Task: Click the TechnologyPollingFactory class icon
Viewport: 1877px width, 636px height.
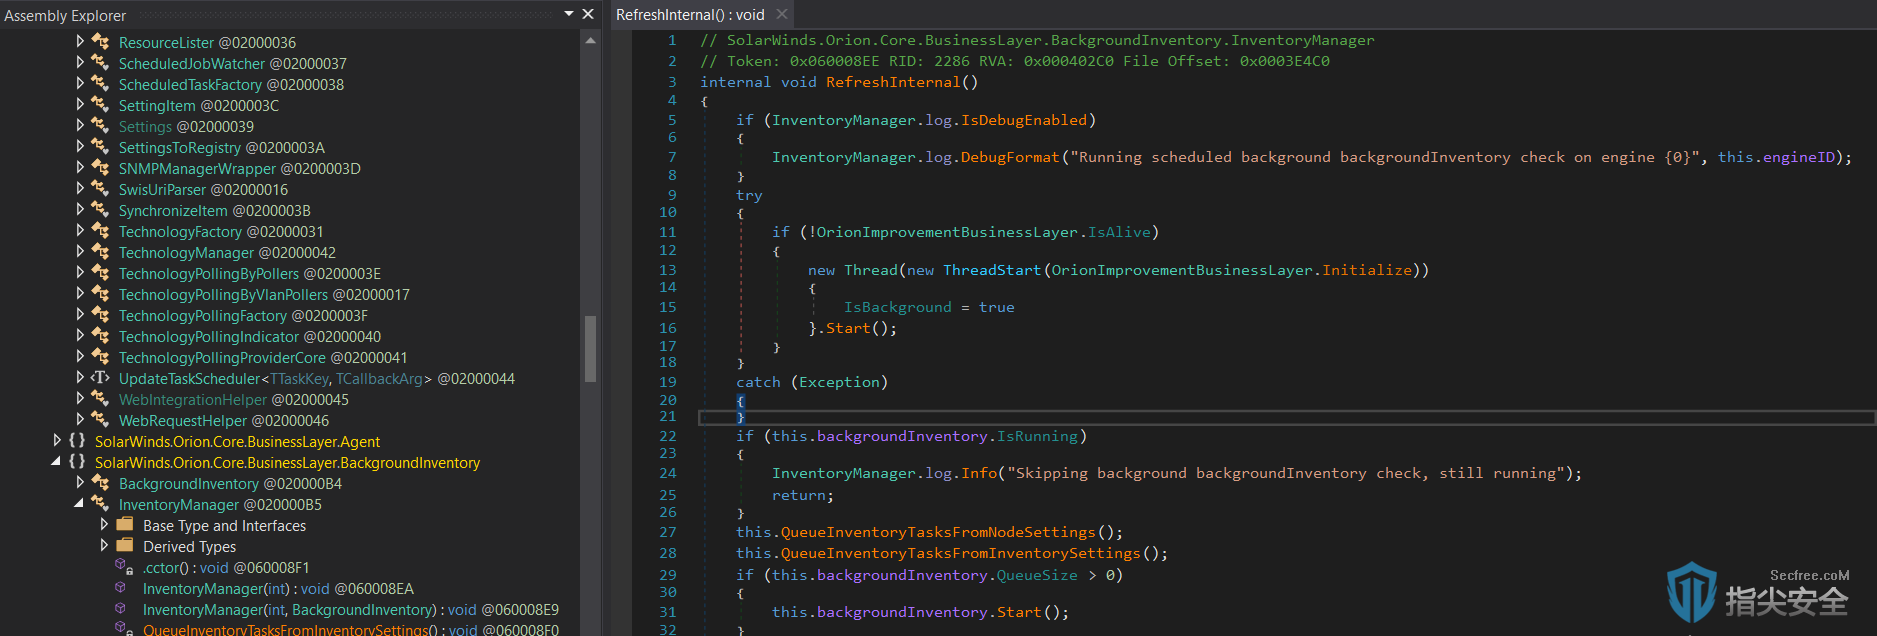Action: [100, 315]
